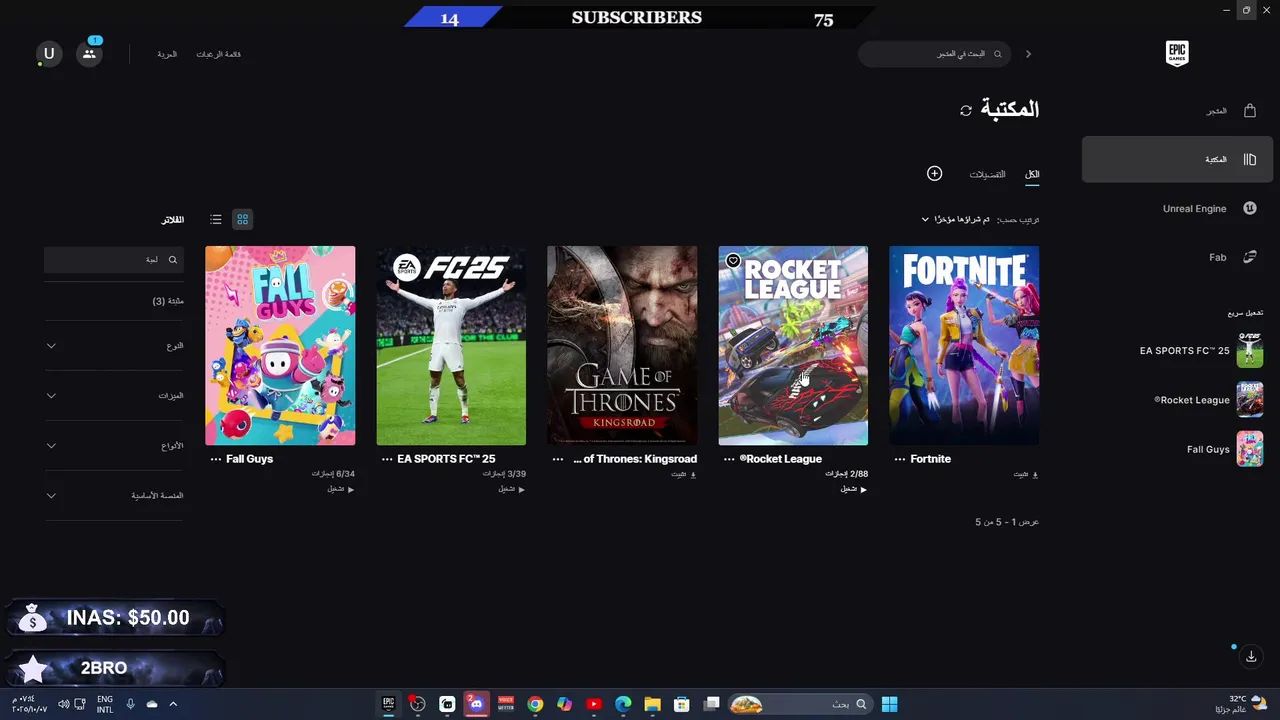The width and height of the screenshot is (1280, 720).
Task: Select the Fab sidebar label
Action: (1217, 258)
